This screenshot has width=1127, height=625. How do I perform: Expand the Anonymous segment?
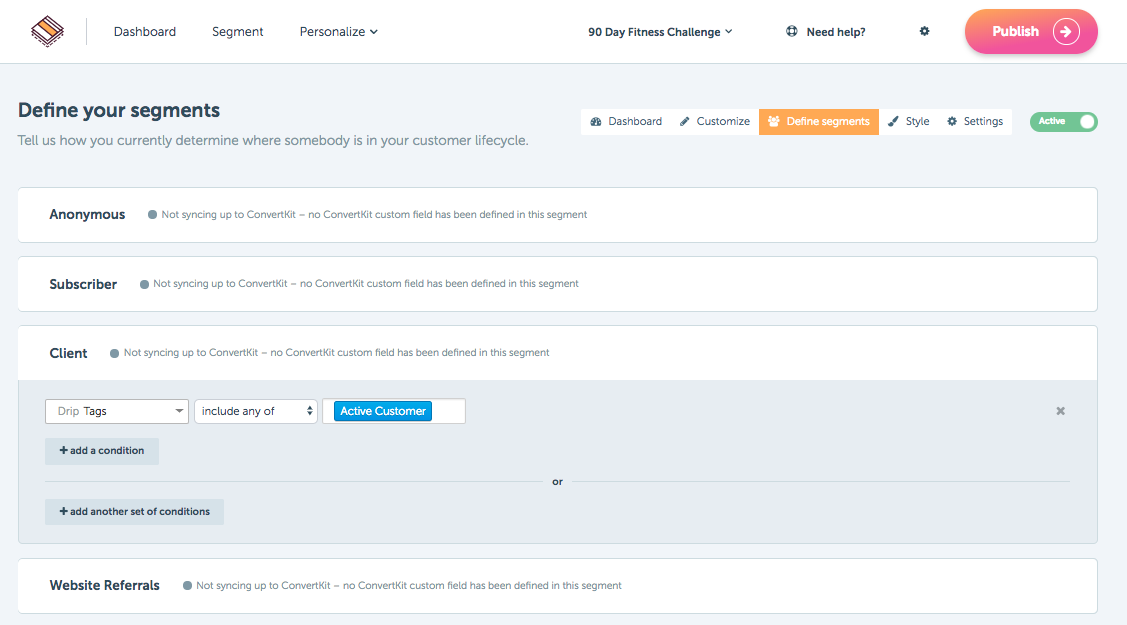click(557, 215)
